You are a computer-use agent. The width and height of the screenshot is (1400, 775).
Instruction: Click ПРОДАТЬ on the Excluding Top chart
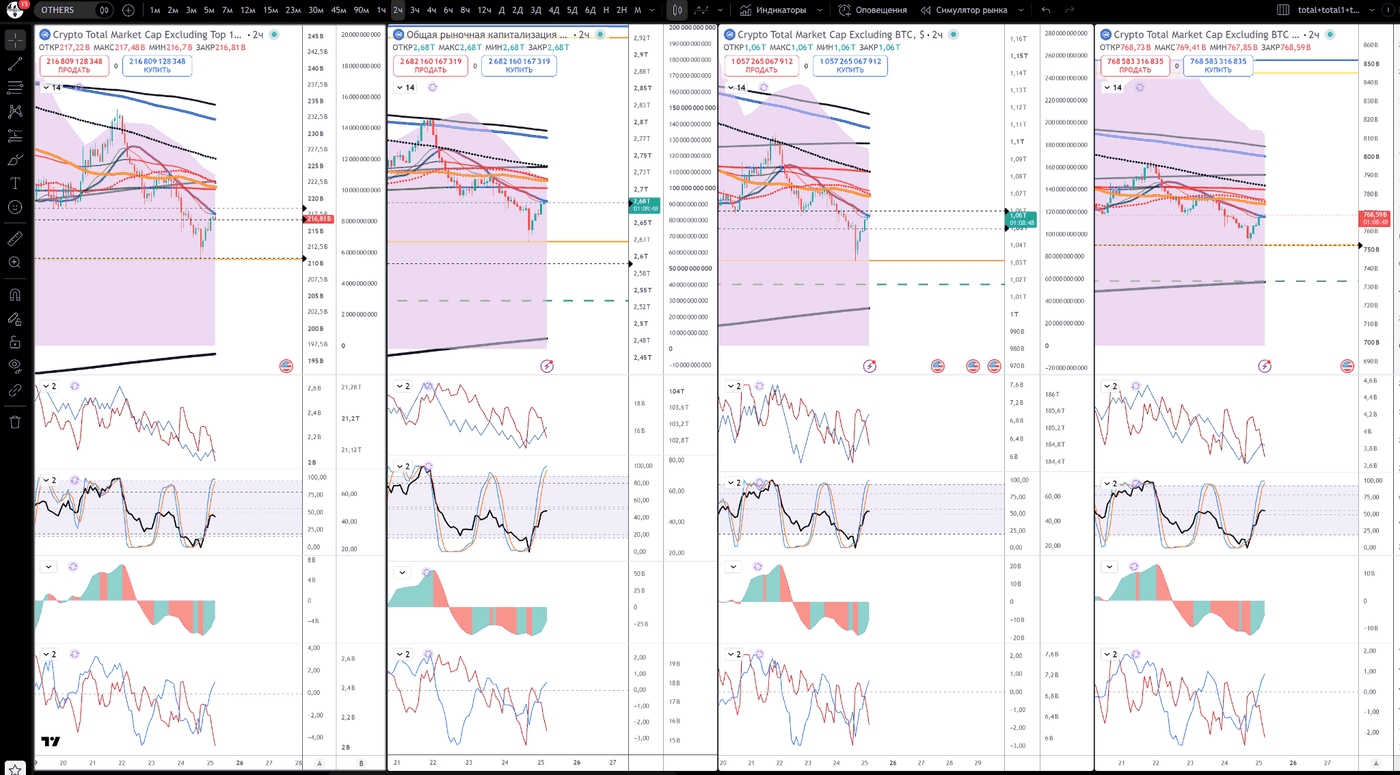click(x=74, y=65)
